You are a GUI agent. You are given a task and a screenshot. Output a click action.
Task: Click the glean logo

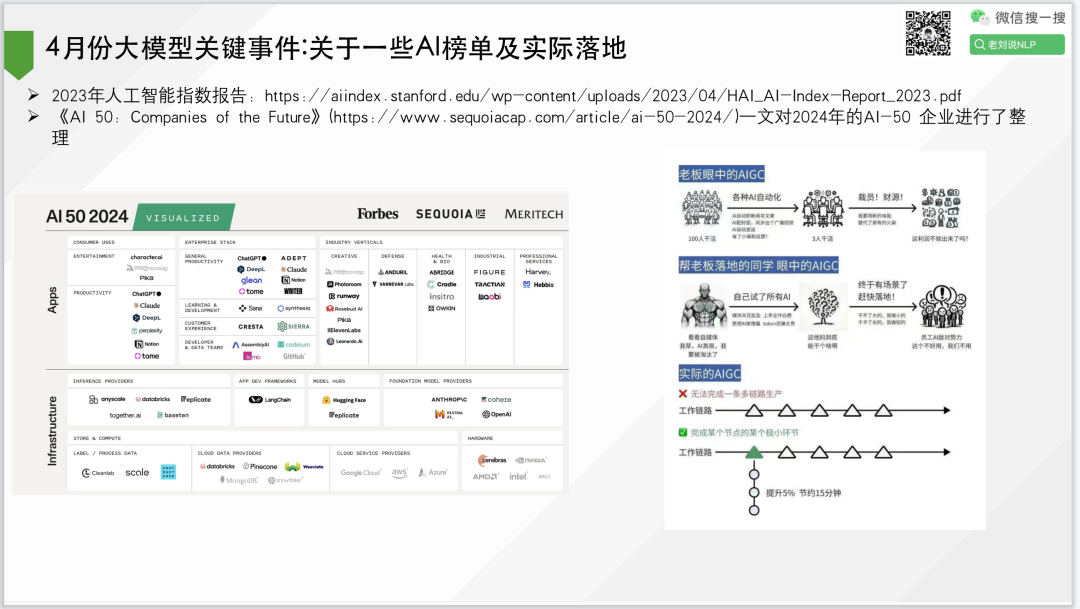point(251,280)
